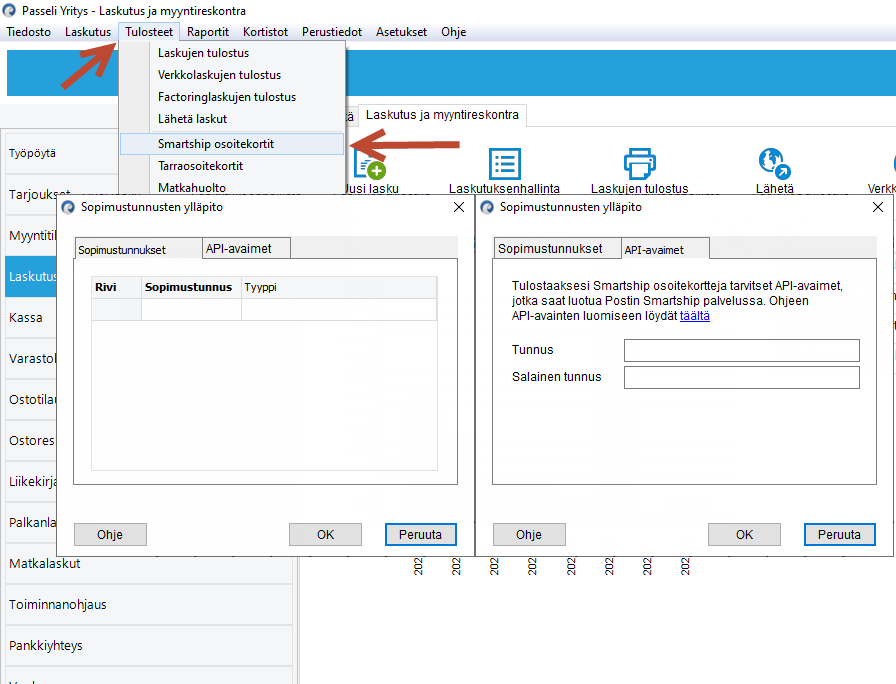Open Pankkiyhteys in the sidebar
The width and height of the screenshot is (896, 684).
[x=149, y=646]
